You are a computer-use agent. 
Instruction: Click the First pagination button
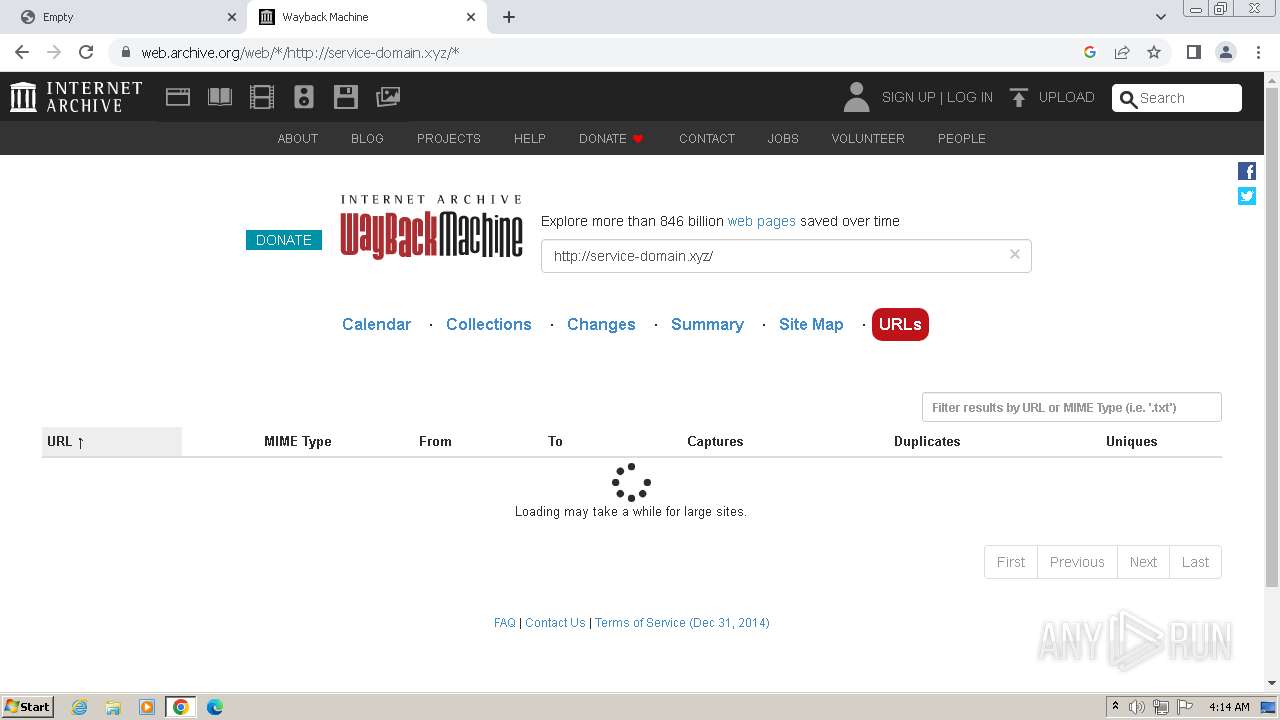[x=1011, y=562]
